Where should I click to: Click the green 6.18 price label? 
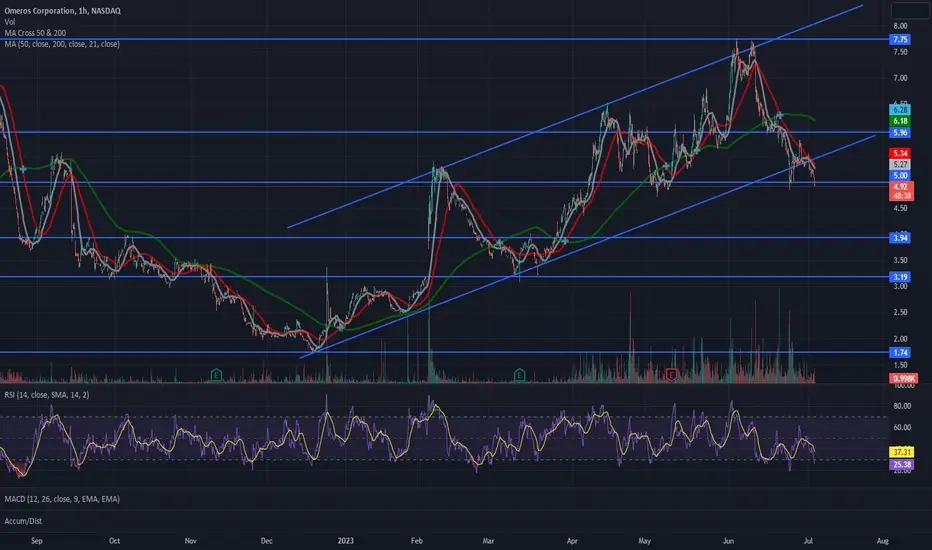coord(900,121)
